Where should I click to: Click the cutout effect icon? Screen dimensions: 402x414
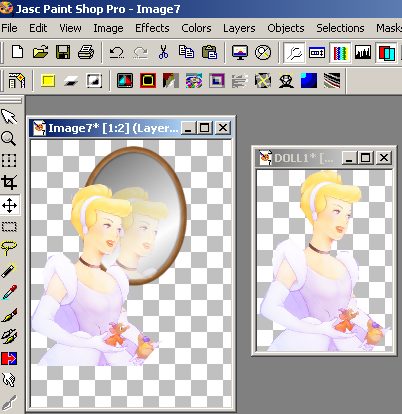pos(94,81)
